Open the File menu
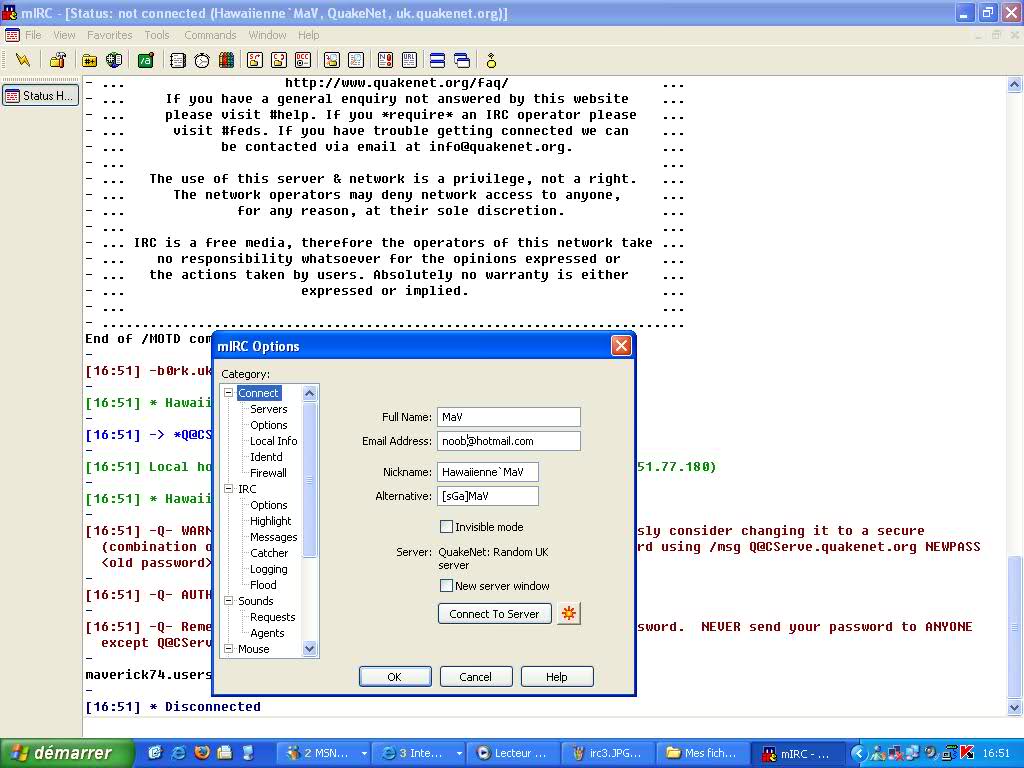Screen dimensions: 1024x768 33,35
